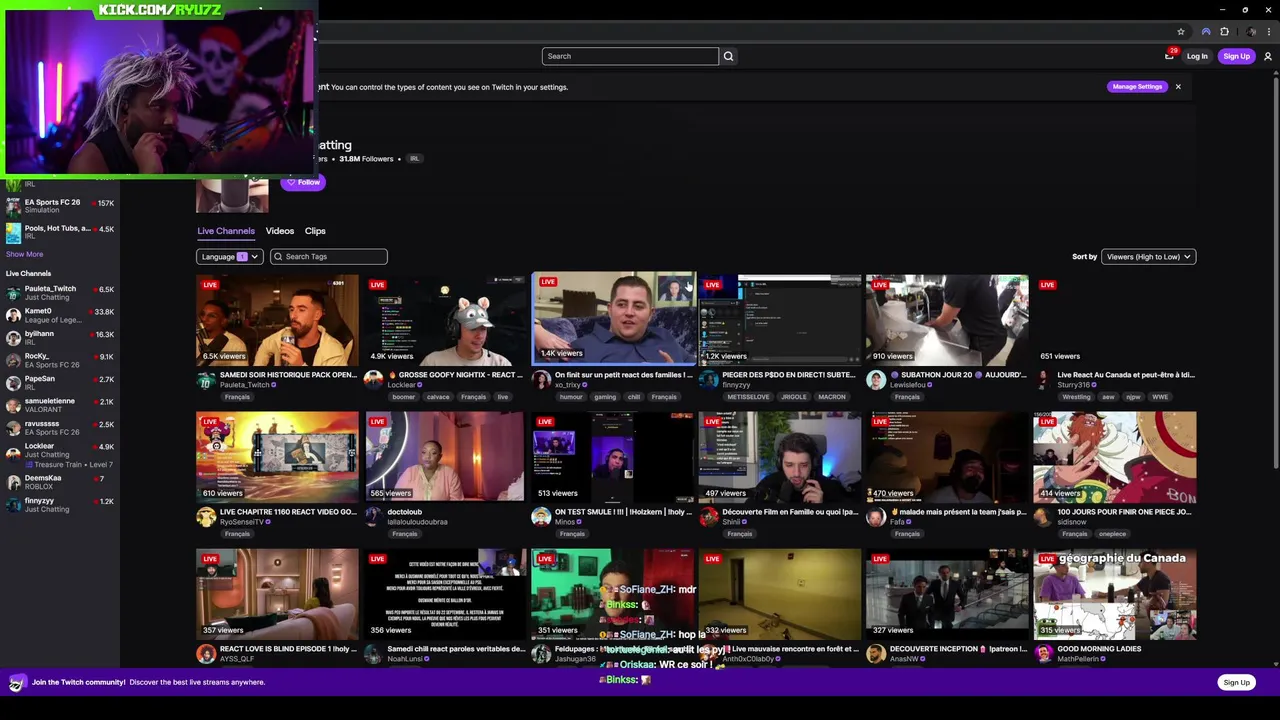Open RyoSenseiTV avatar under stream card
The width and height of the screenshot is (1280, 720).
pos(205,517)
